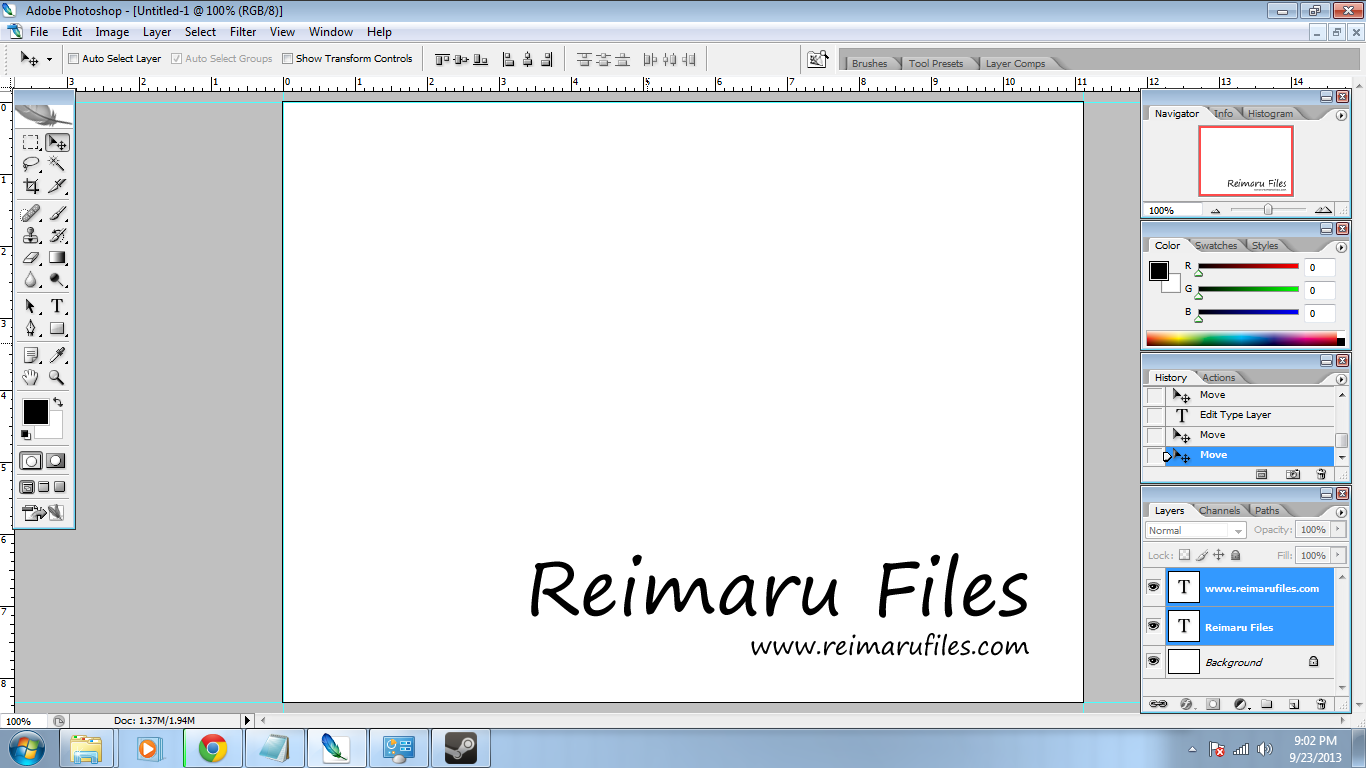Click the foreground color swatch in toolbox
Screen dimensions: 1366x768
pos(35,411)
